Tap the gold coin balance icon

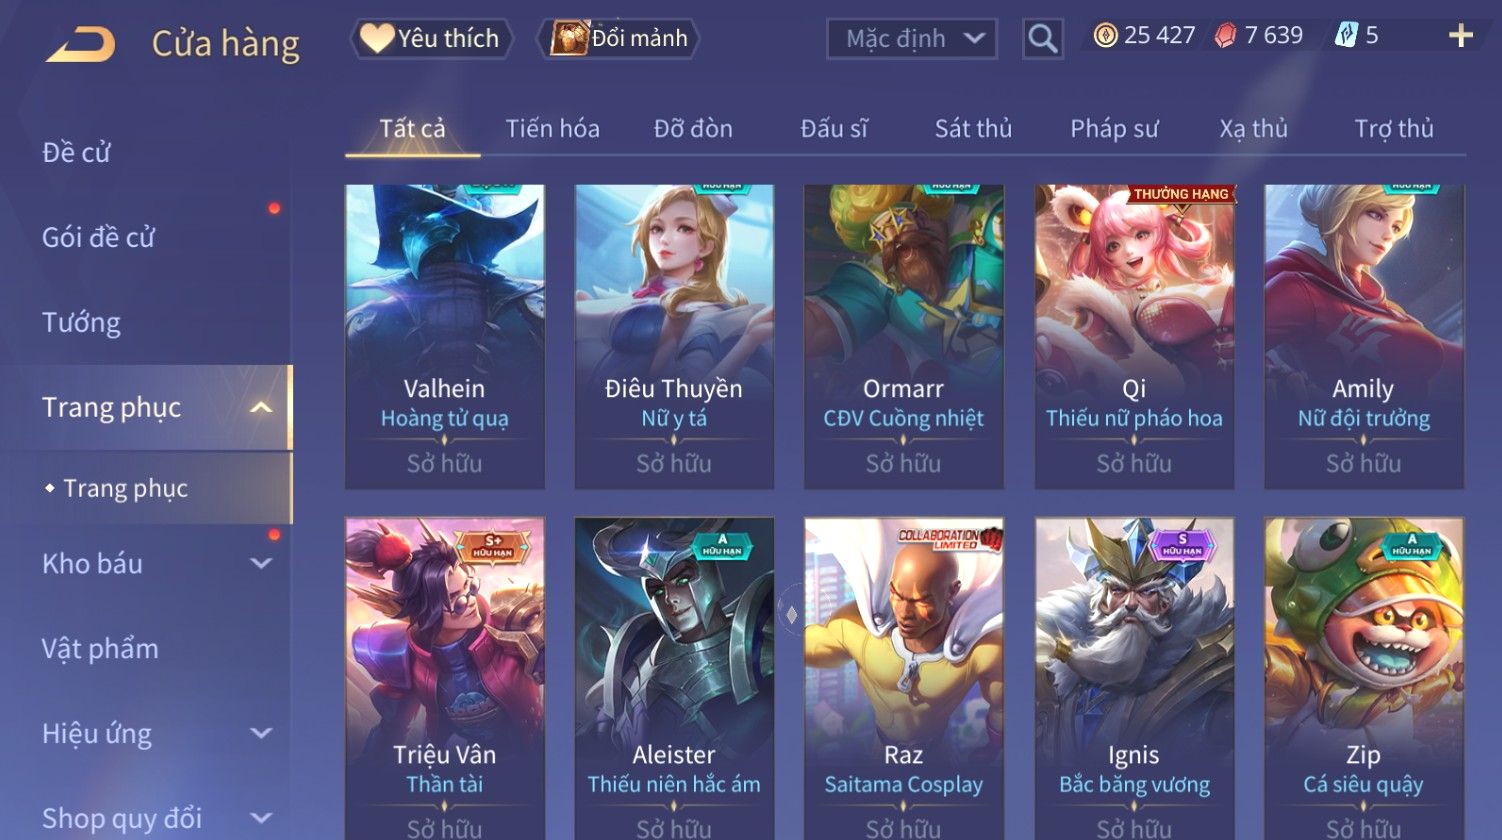point(1105,36)
